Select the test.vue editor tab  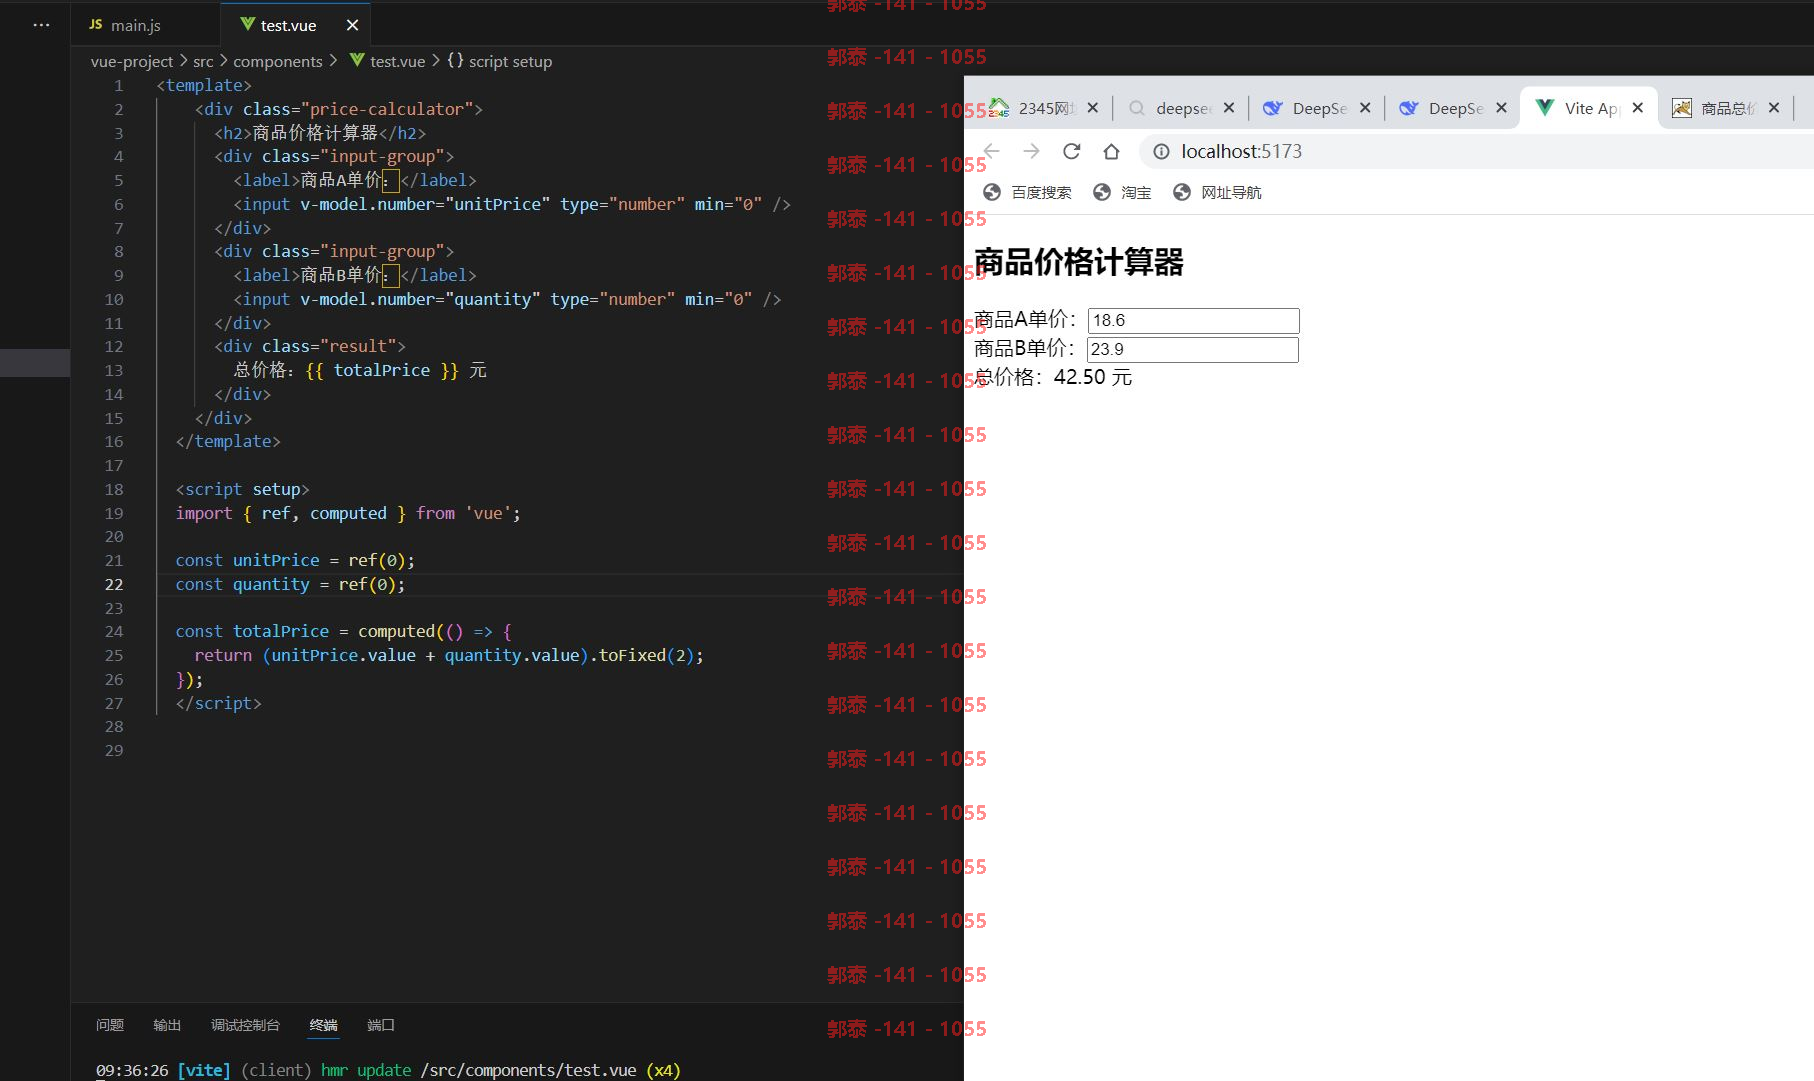tap(288, 25)
